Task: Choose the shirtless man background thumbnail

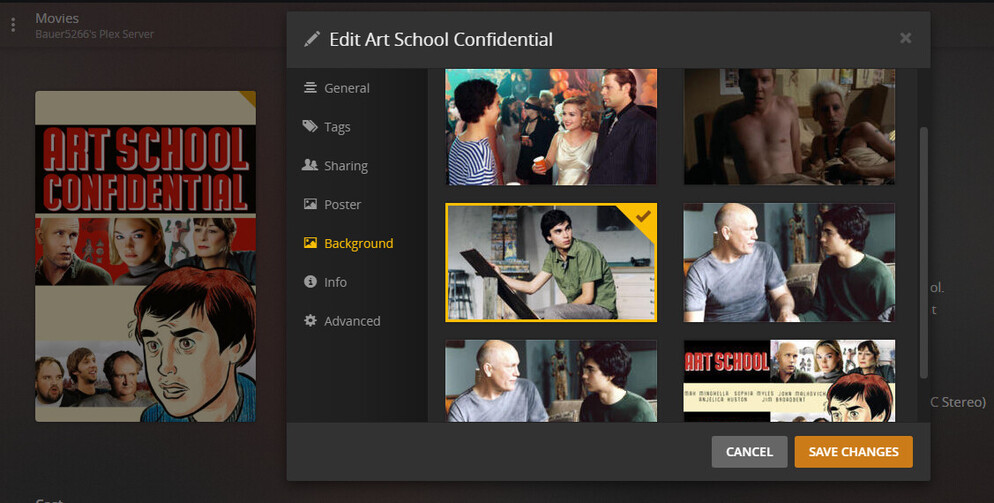Action: pos(789,127)
